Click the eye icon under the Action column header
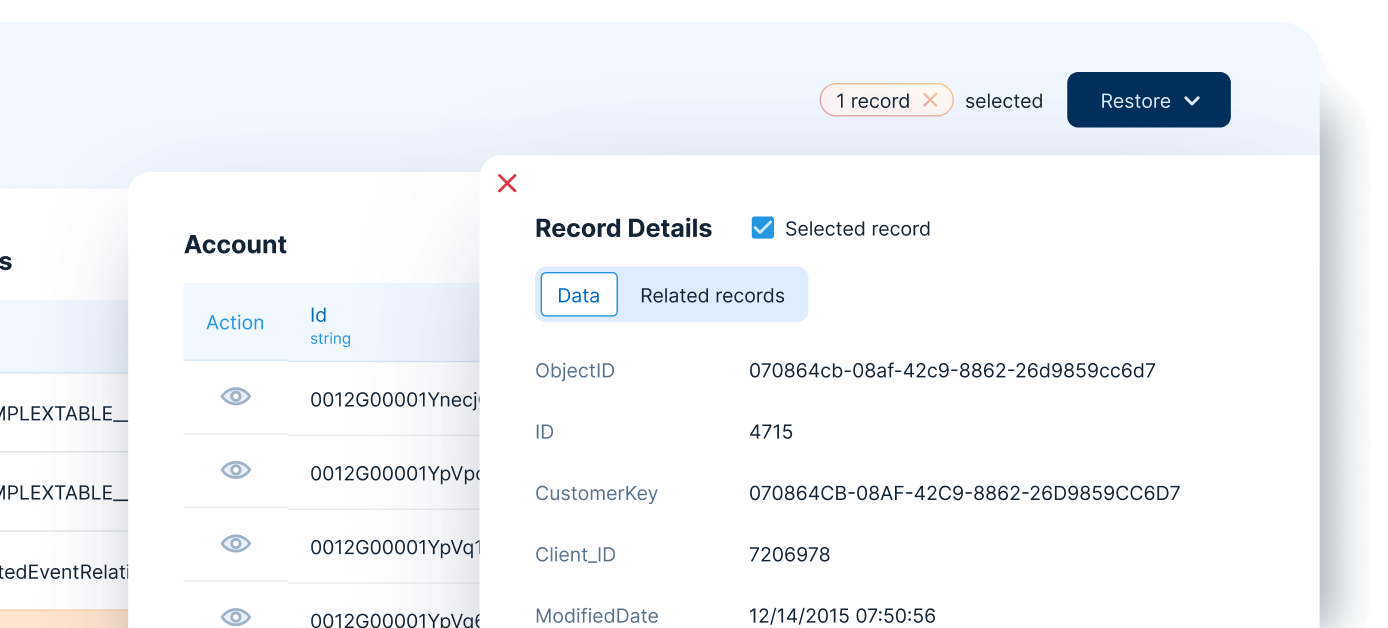Image resolution: width=1388 pixels, height=628 pixels. tap(235, 396)
